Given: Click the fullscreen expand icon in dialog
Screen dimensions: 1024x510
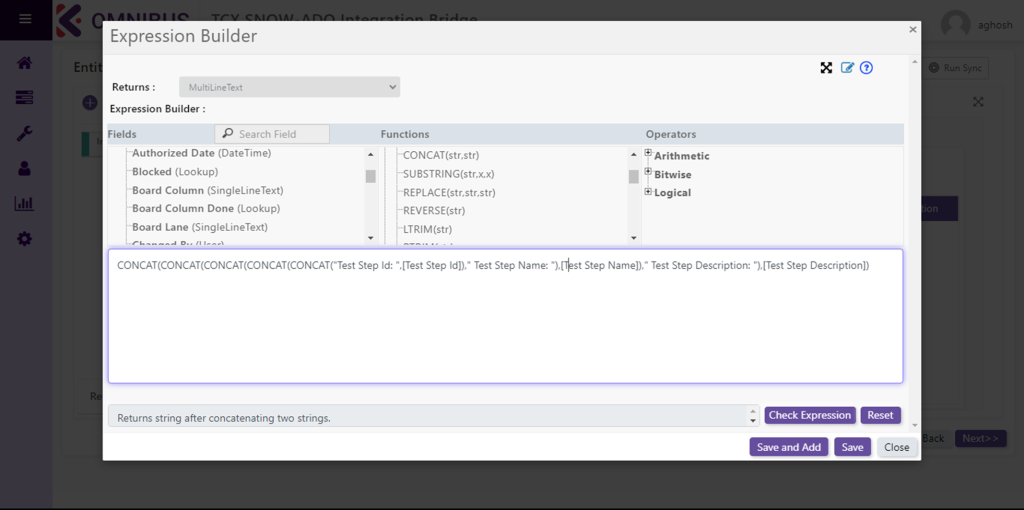Looking at the screenshot, I should pyautogui.click(x=826, y=68).
